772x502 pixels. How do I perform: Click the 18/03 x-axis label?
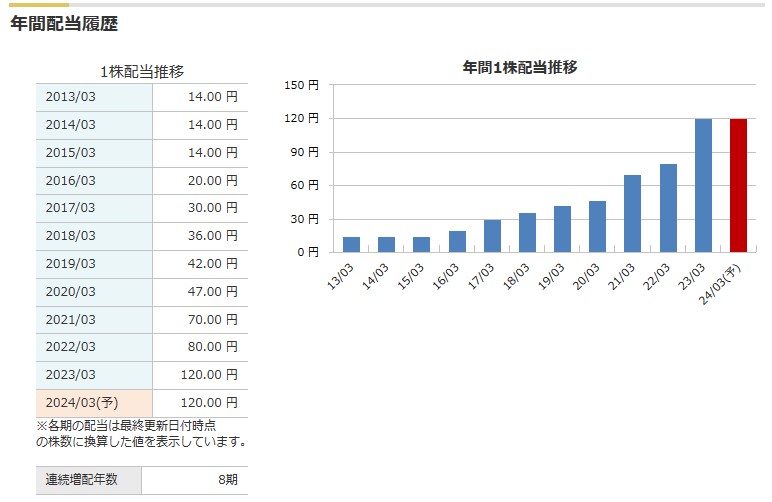click(x=516, y=277)
